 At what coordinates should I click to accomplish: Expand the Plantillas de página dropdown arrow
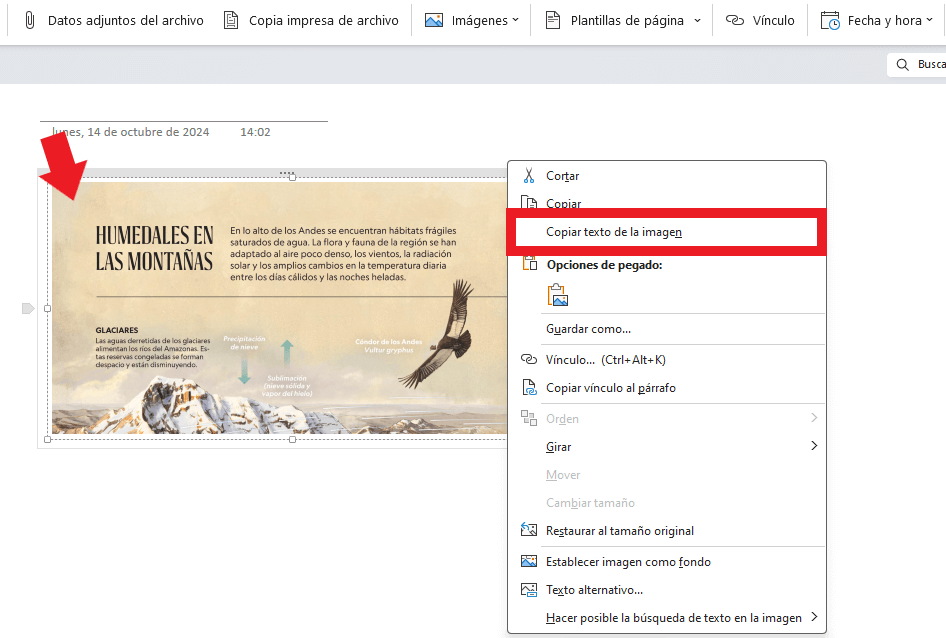click(697, 21)
